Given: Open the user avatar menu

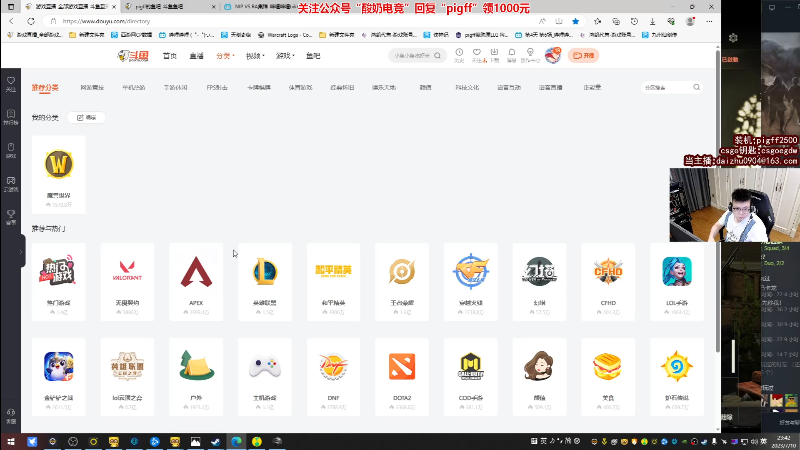Looking at the screenshot, I should click(x=553, y=55).
